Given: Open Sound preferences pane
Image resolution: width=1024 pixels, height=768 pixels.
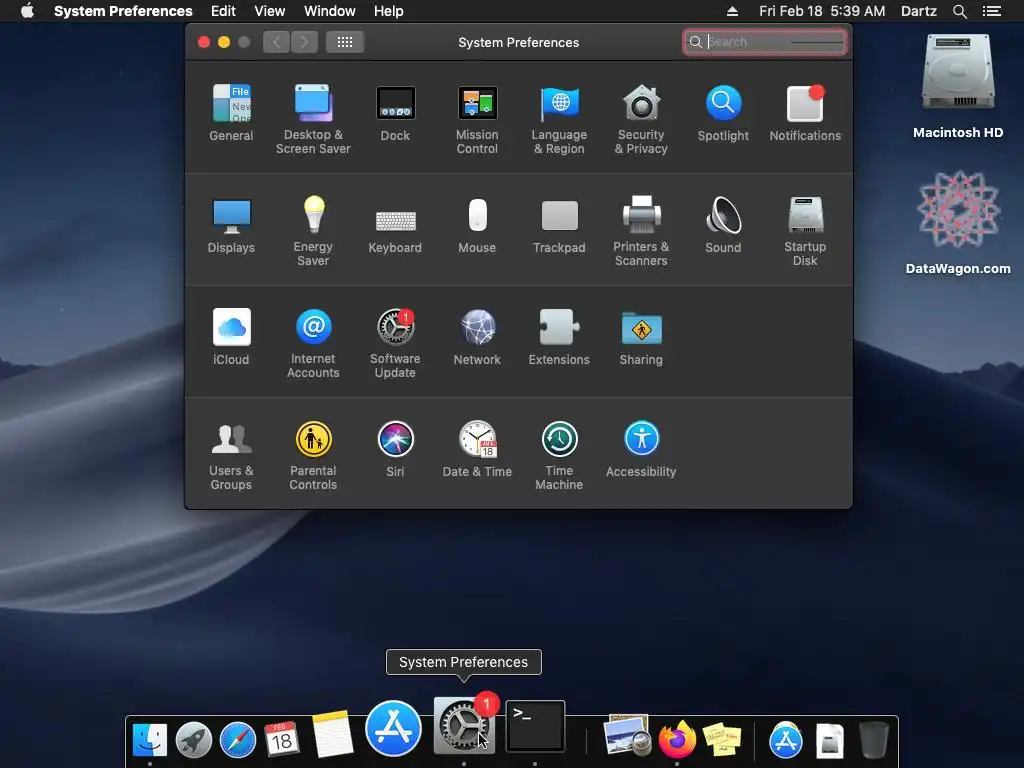Looking at the screenshot, I should tap(723, 225).
